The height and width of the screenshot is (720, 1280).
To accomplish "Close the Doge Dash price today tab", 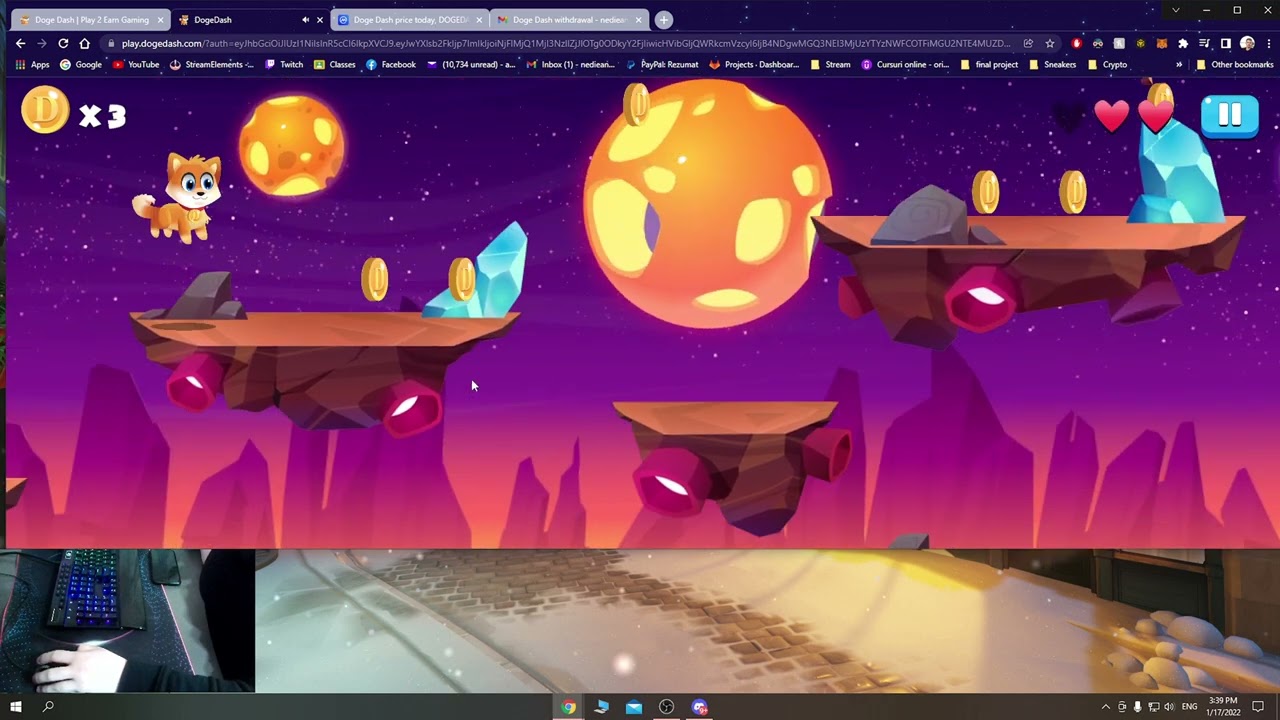I will click(x=479, y=19).
